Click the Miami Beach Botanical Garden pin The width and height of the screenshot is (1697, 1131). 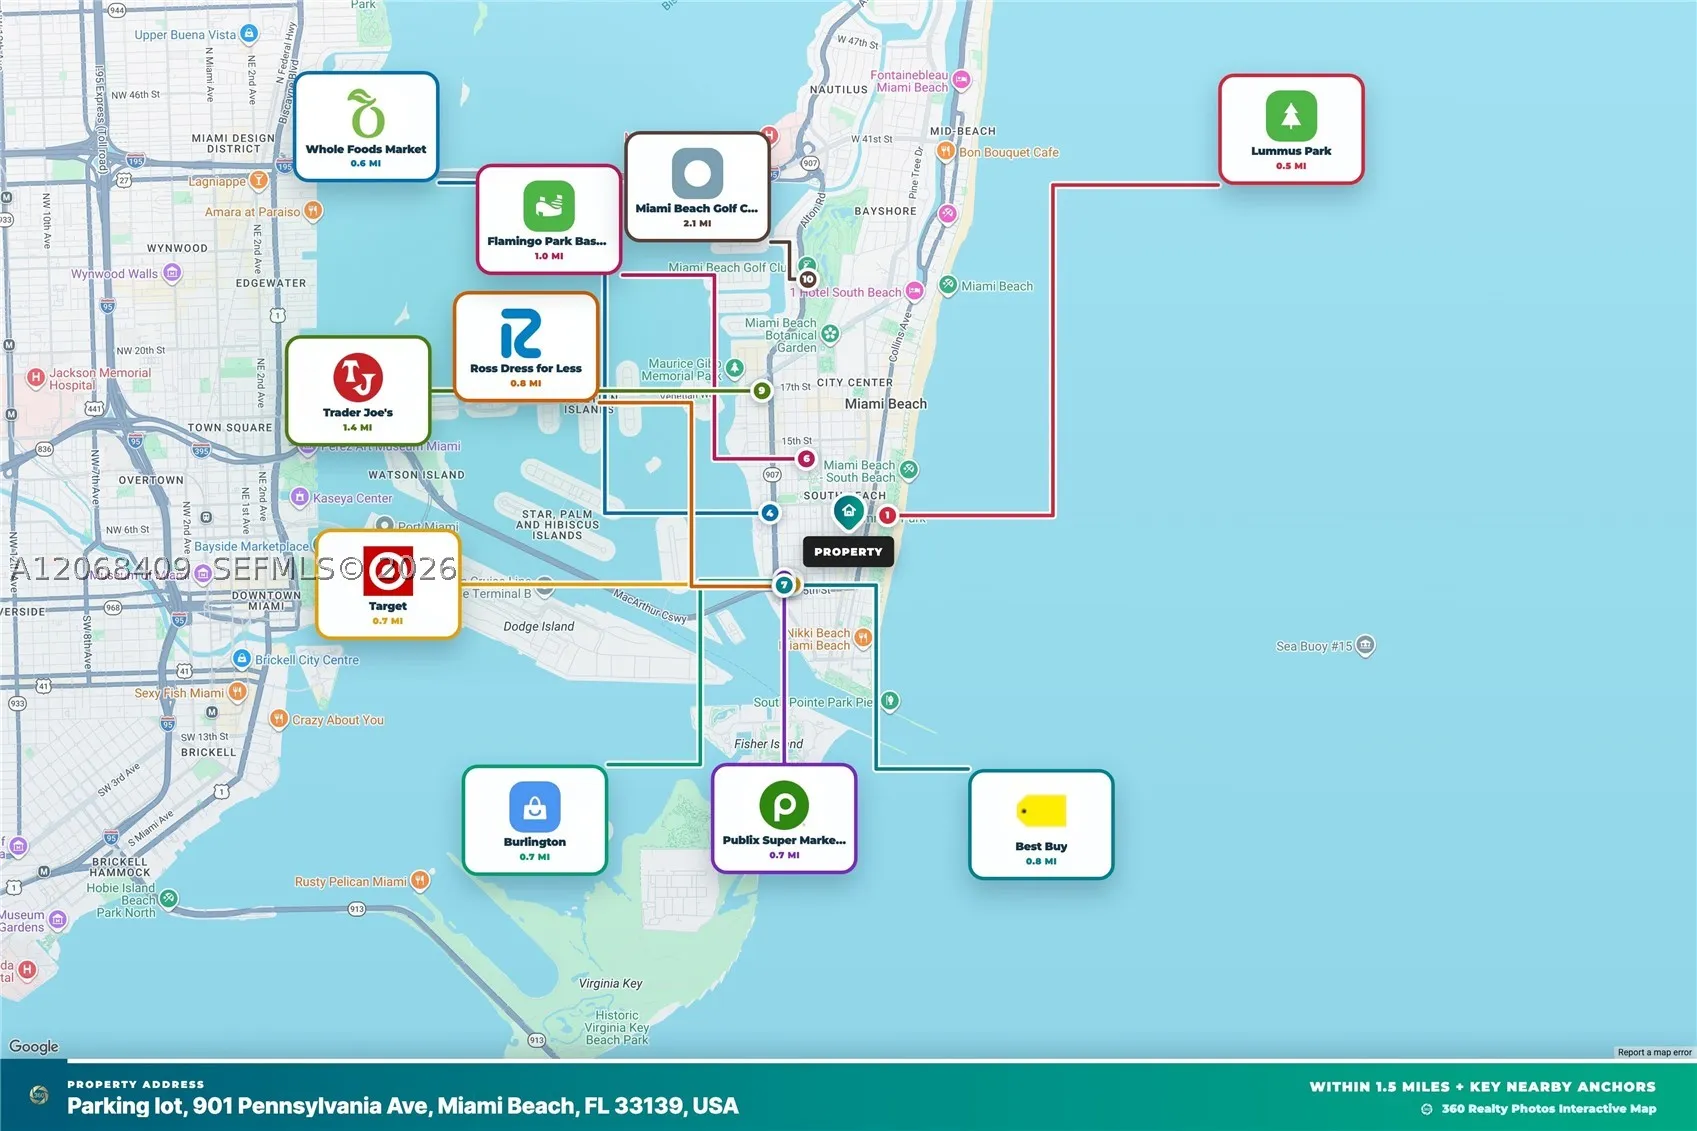coord(830,334)
